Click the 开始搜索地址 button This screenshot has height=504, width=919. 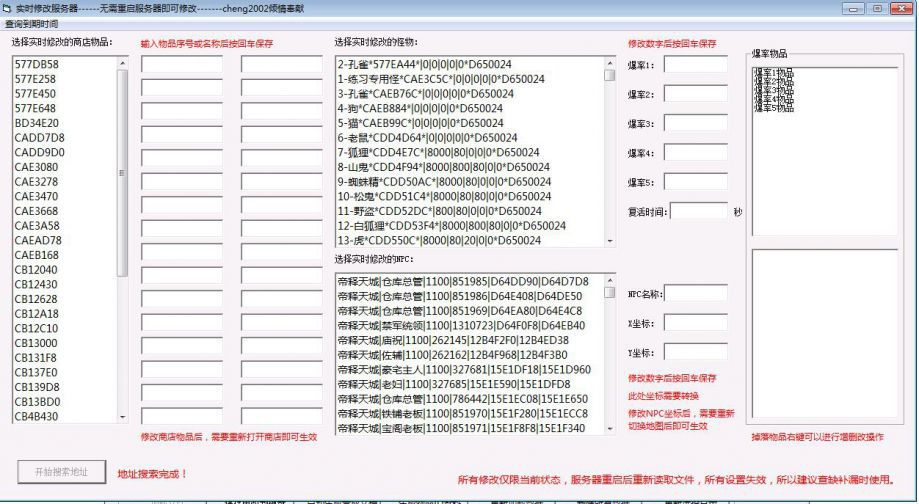point(61,472)
